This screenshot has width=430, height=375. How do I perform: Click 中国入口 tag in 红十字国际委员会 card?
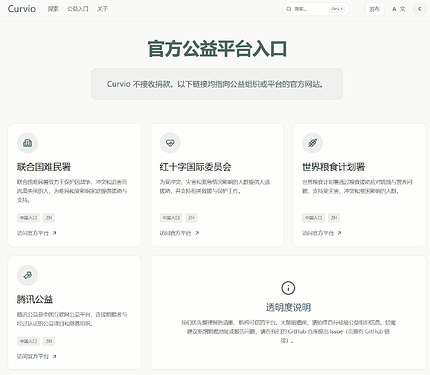tap(171, 218)
